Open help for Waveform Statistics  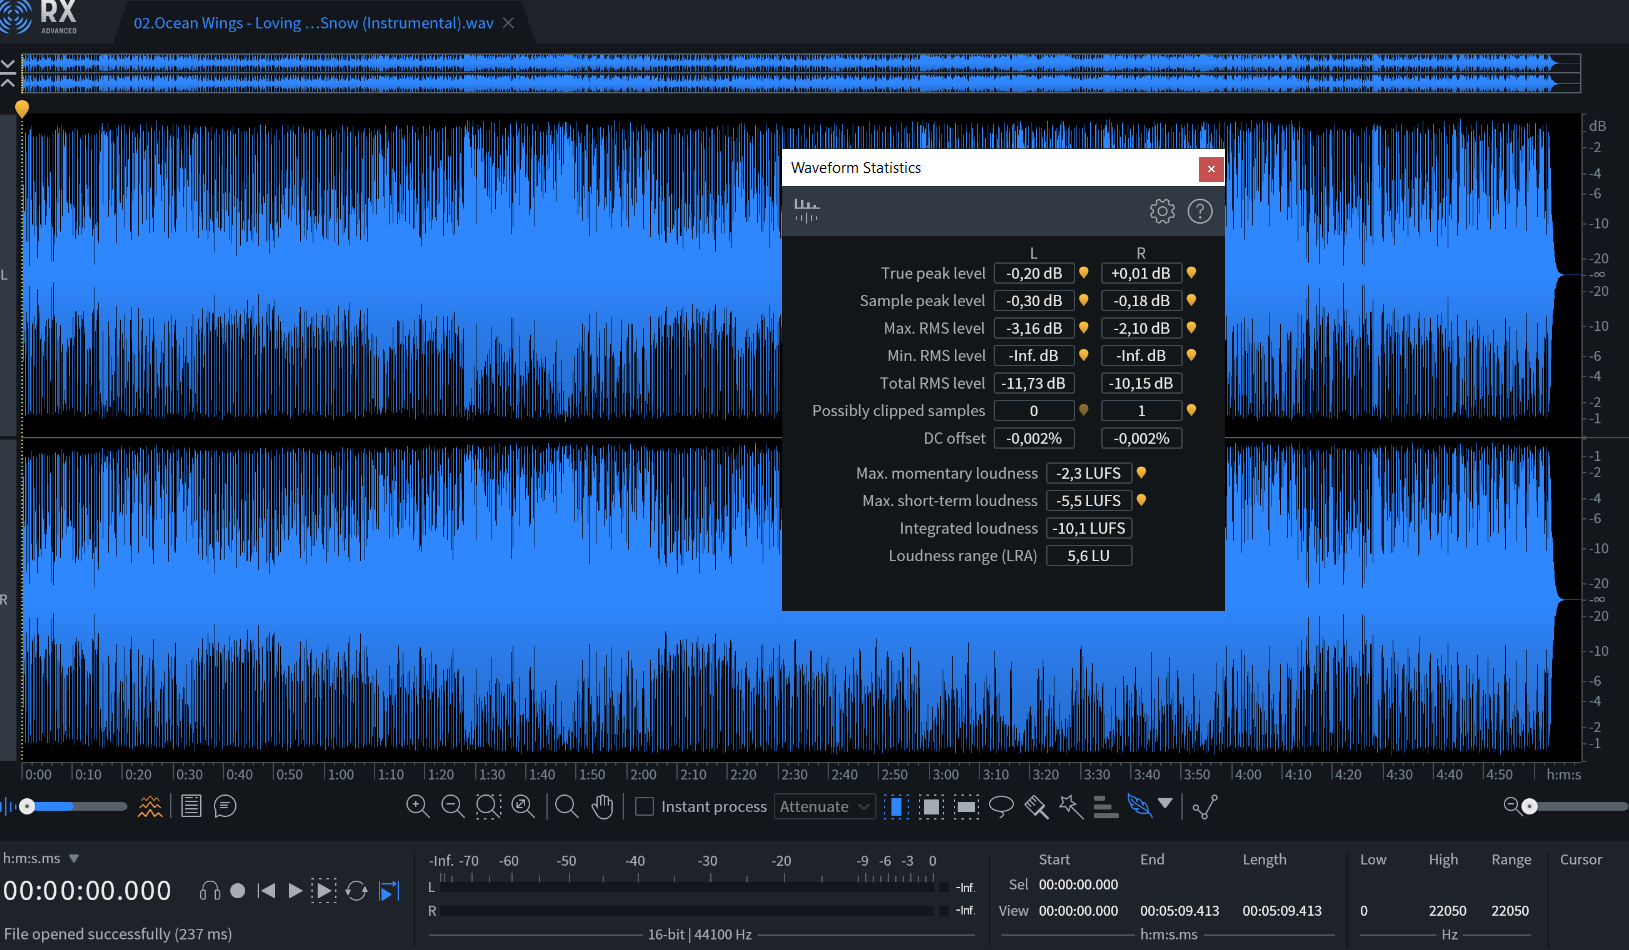[x=1200, y=211]
